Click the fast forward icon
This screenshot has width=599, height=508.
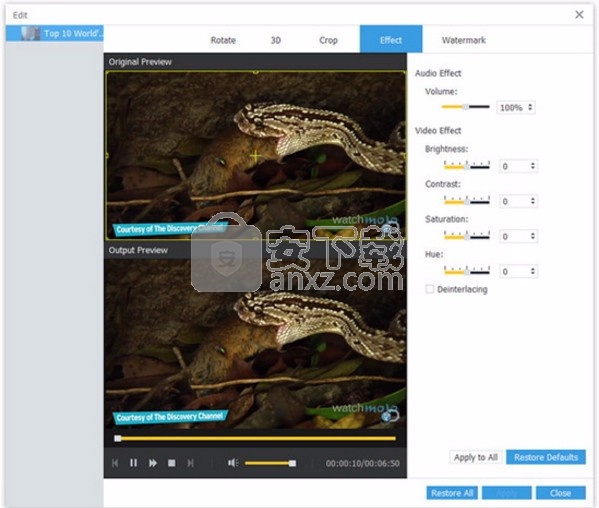coord(153,463)
